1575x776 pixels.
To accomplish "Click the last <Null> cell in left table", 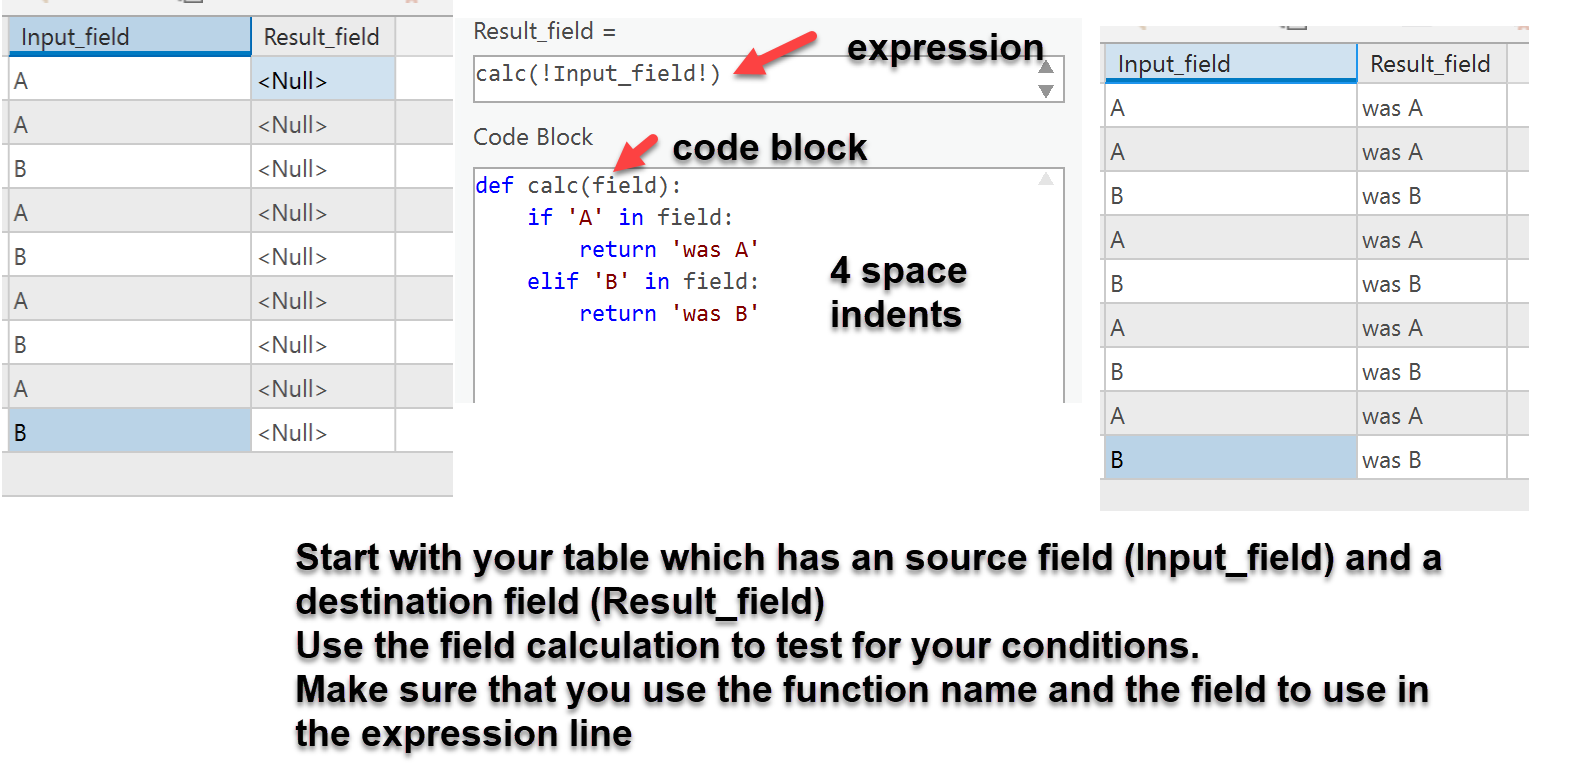I will 322,433.
